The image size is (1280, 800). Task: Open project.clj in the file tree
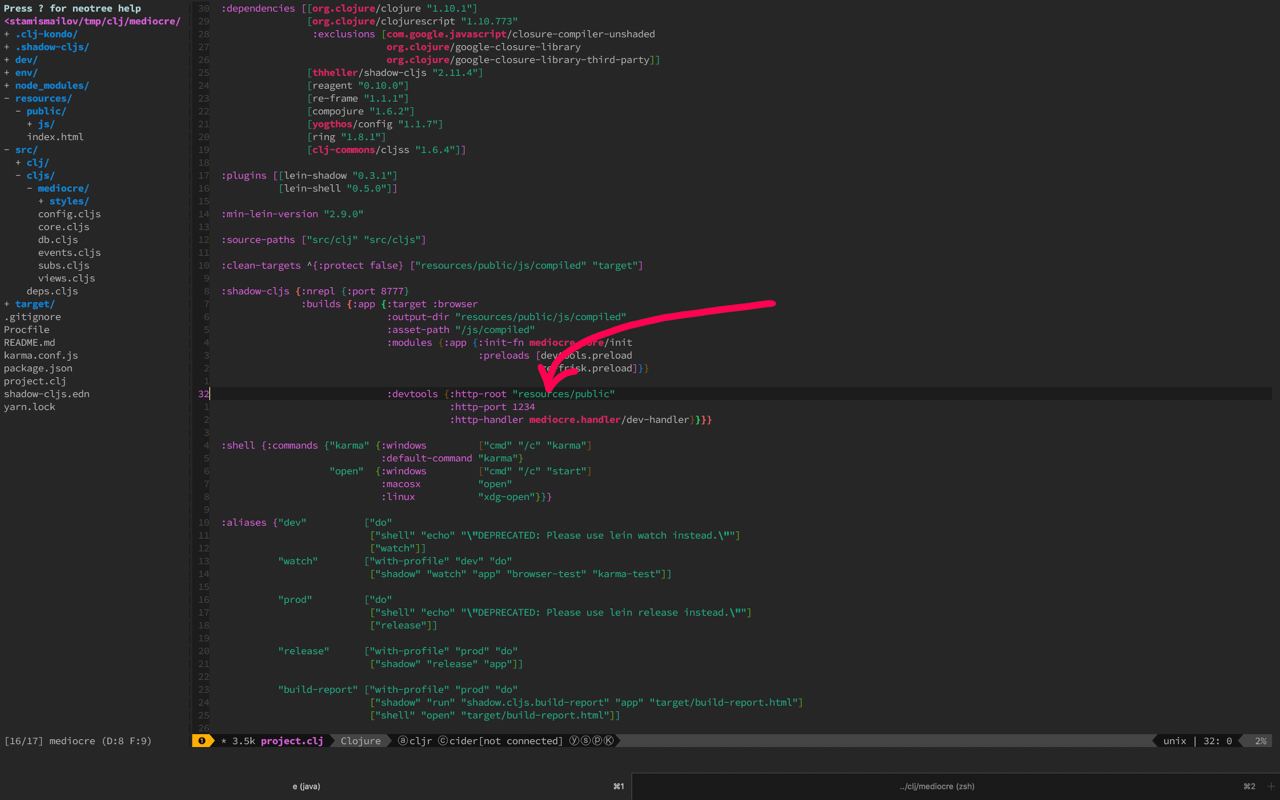coord(35,381)
